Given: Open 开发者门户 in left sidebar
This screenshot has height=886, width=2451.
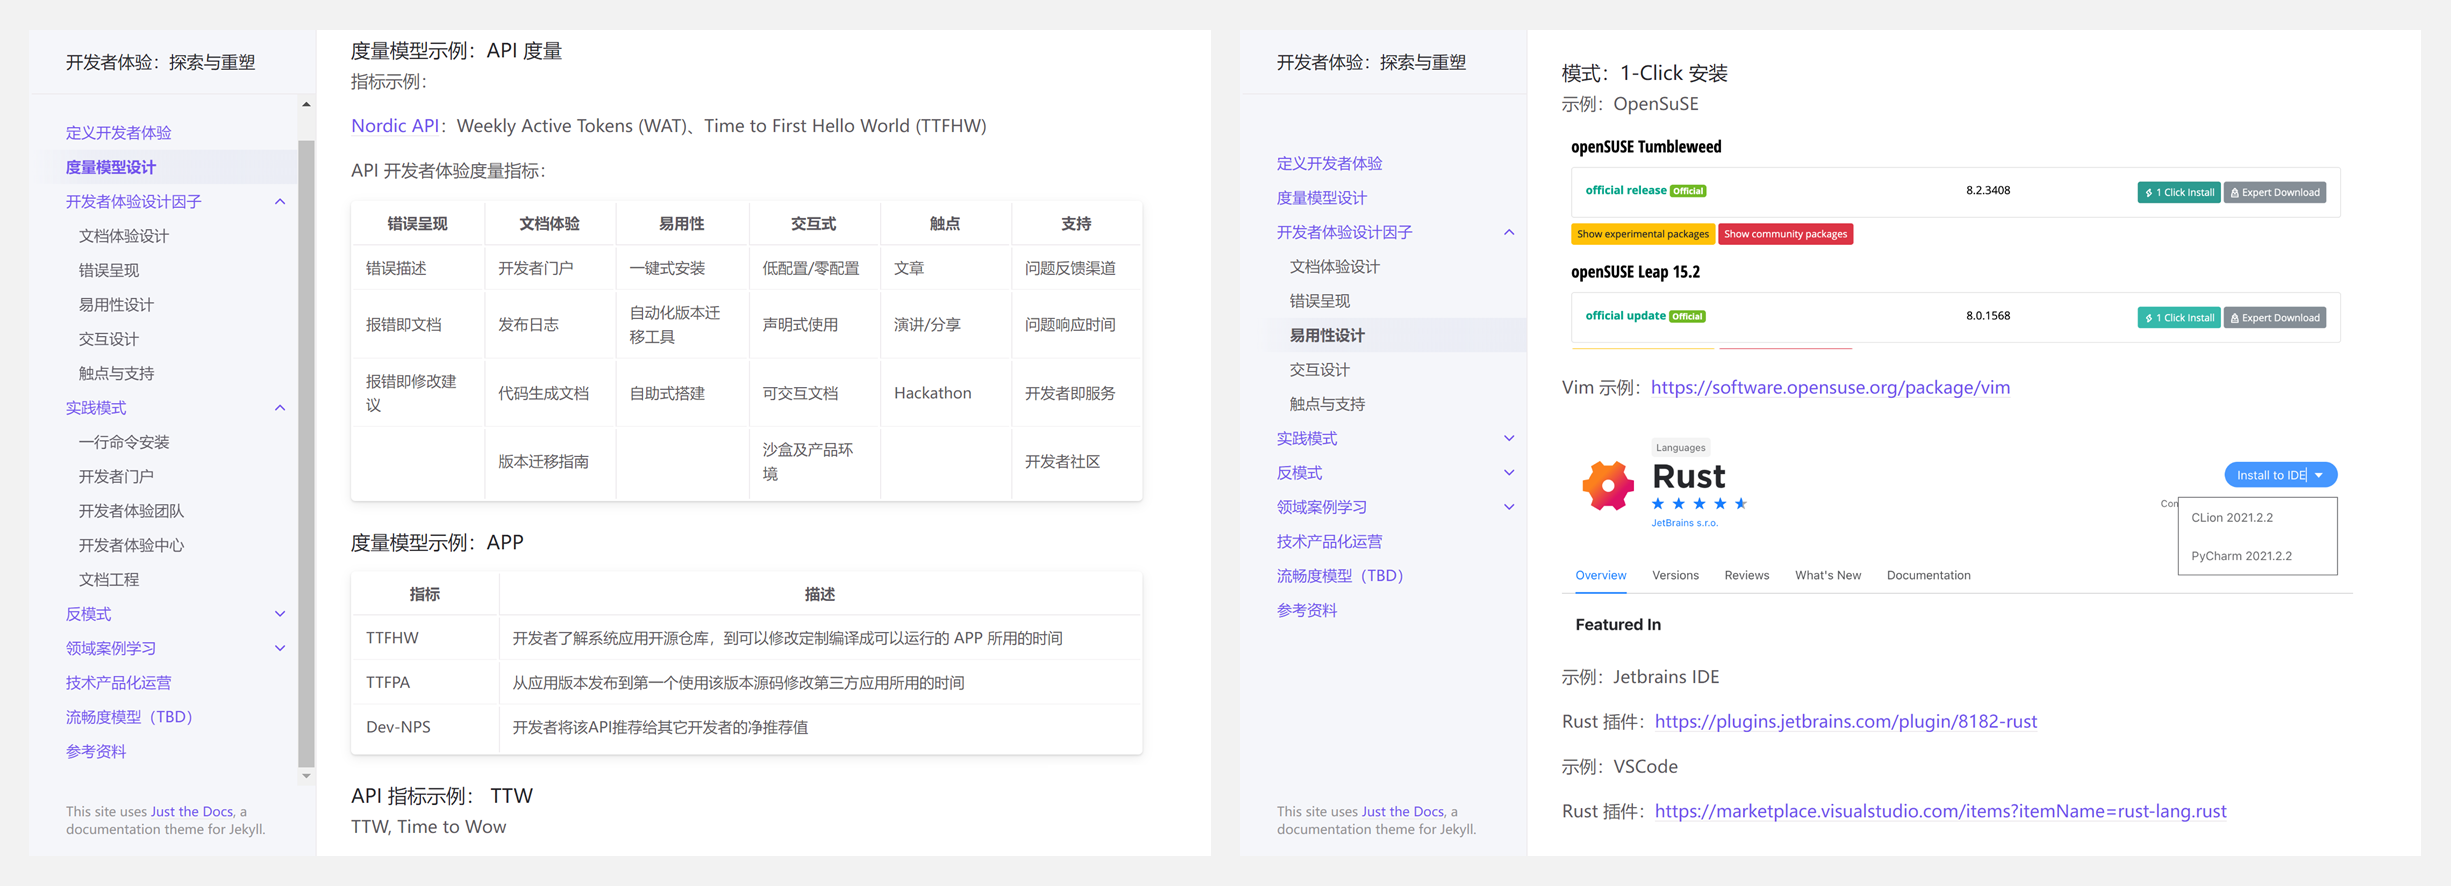Looking at the screenshot, I should click(116, 476).
